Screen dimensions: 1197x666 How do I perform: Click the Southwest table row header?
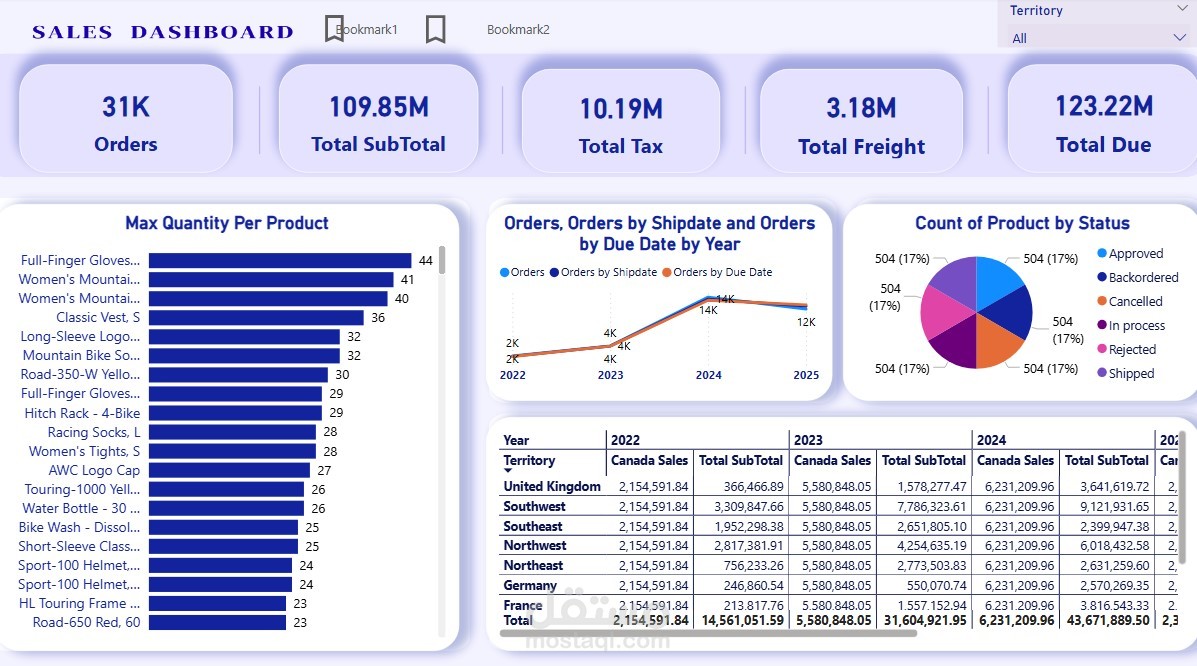pos(534,506)
